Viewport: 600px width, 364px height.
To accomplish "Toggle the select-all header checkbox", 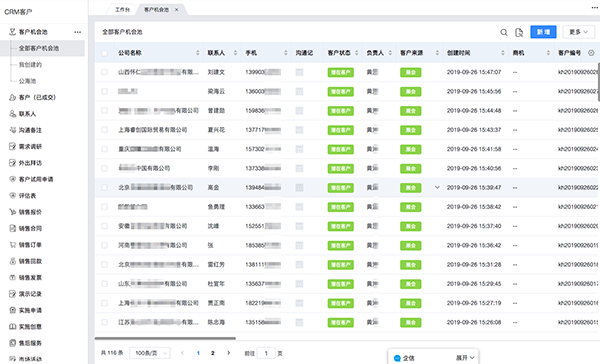I will pyautogui.click(x=104, y=53).
